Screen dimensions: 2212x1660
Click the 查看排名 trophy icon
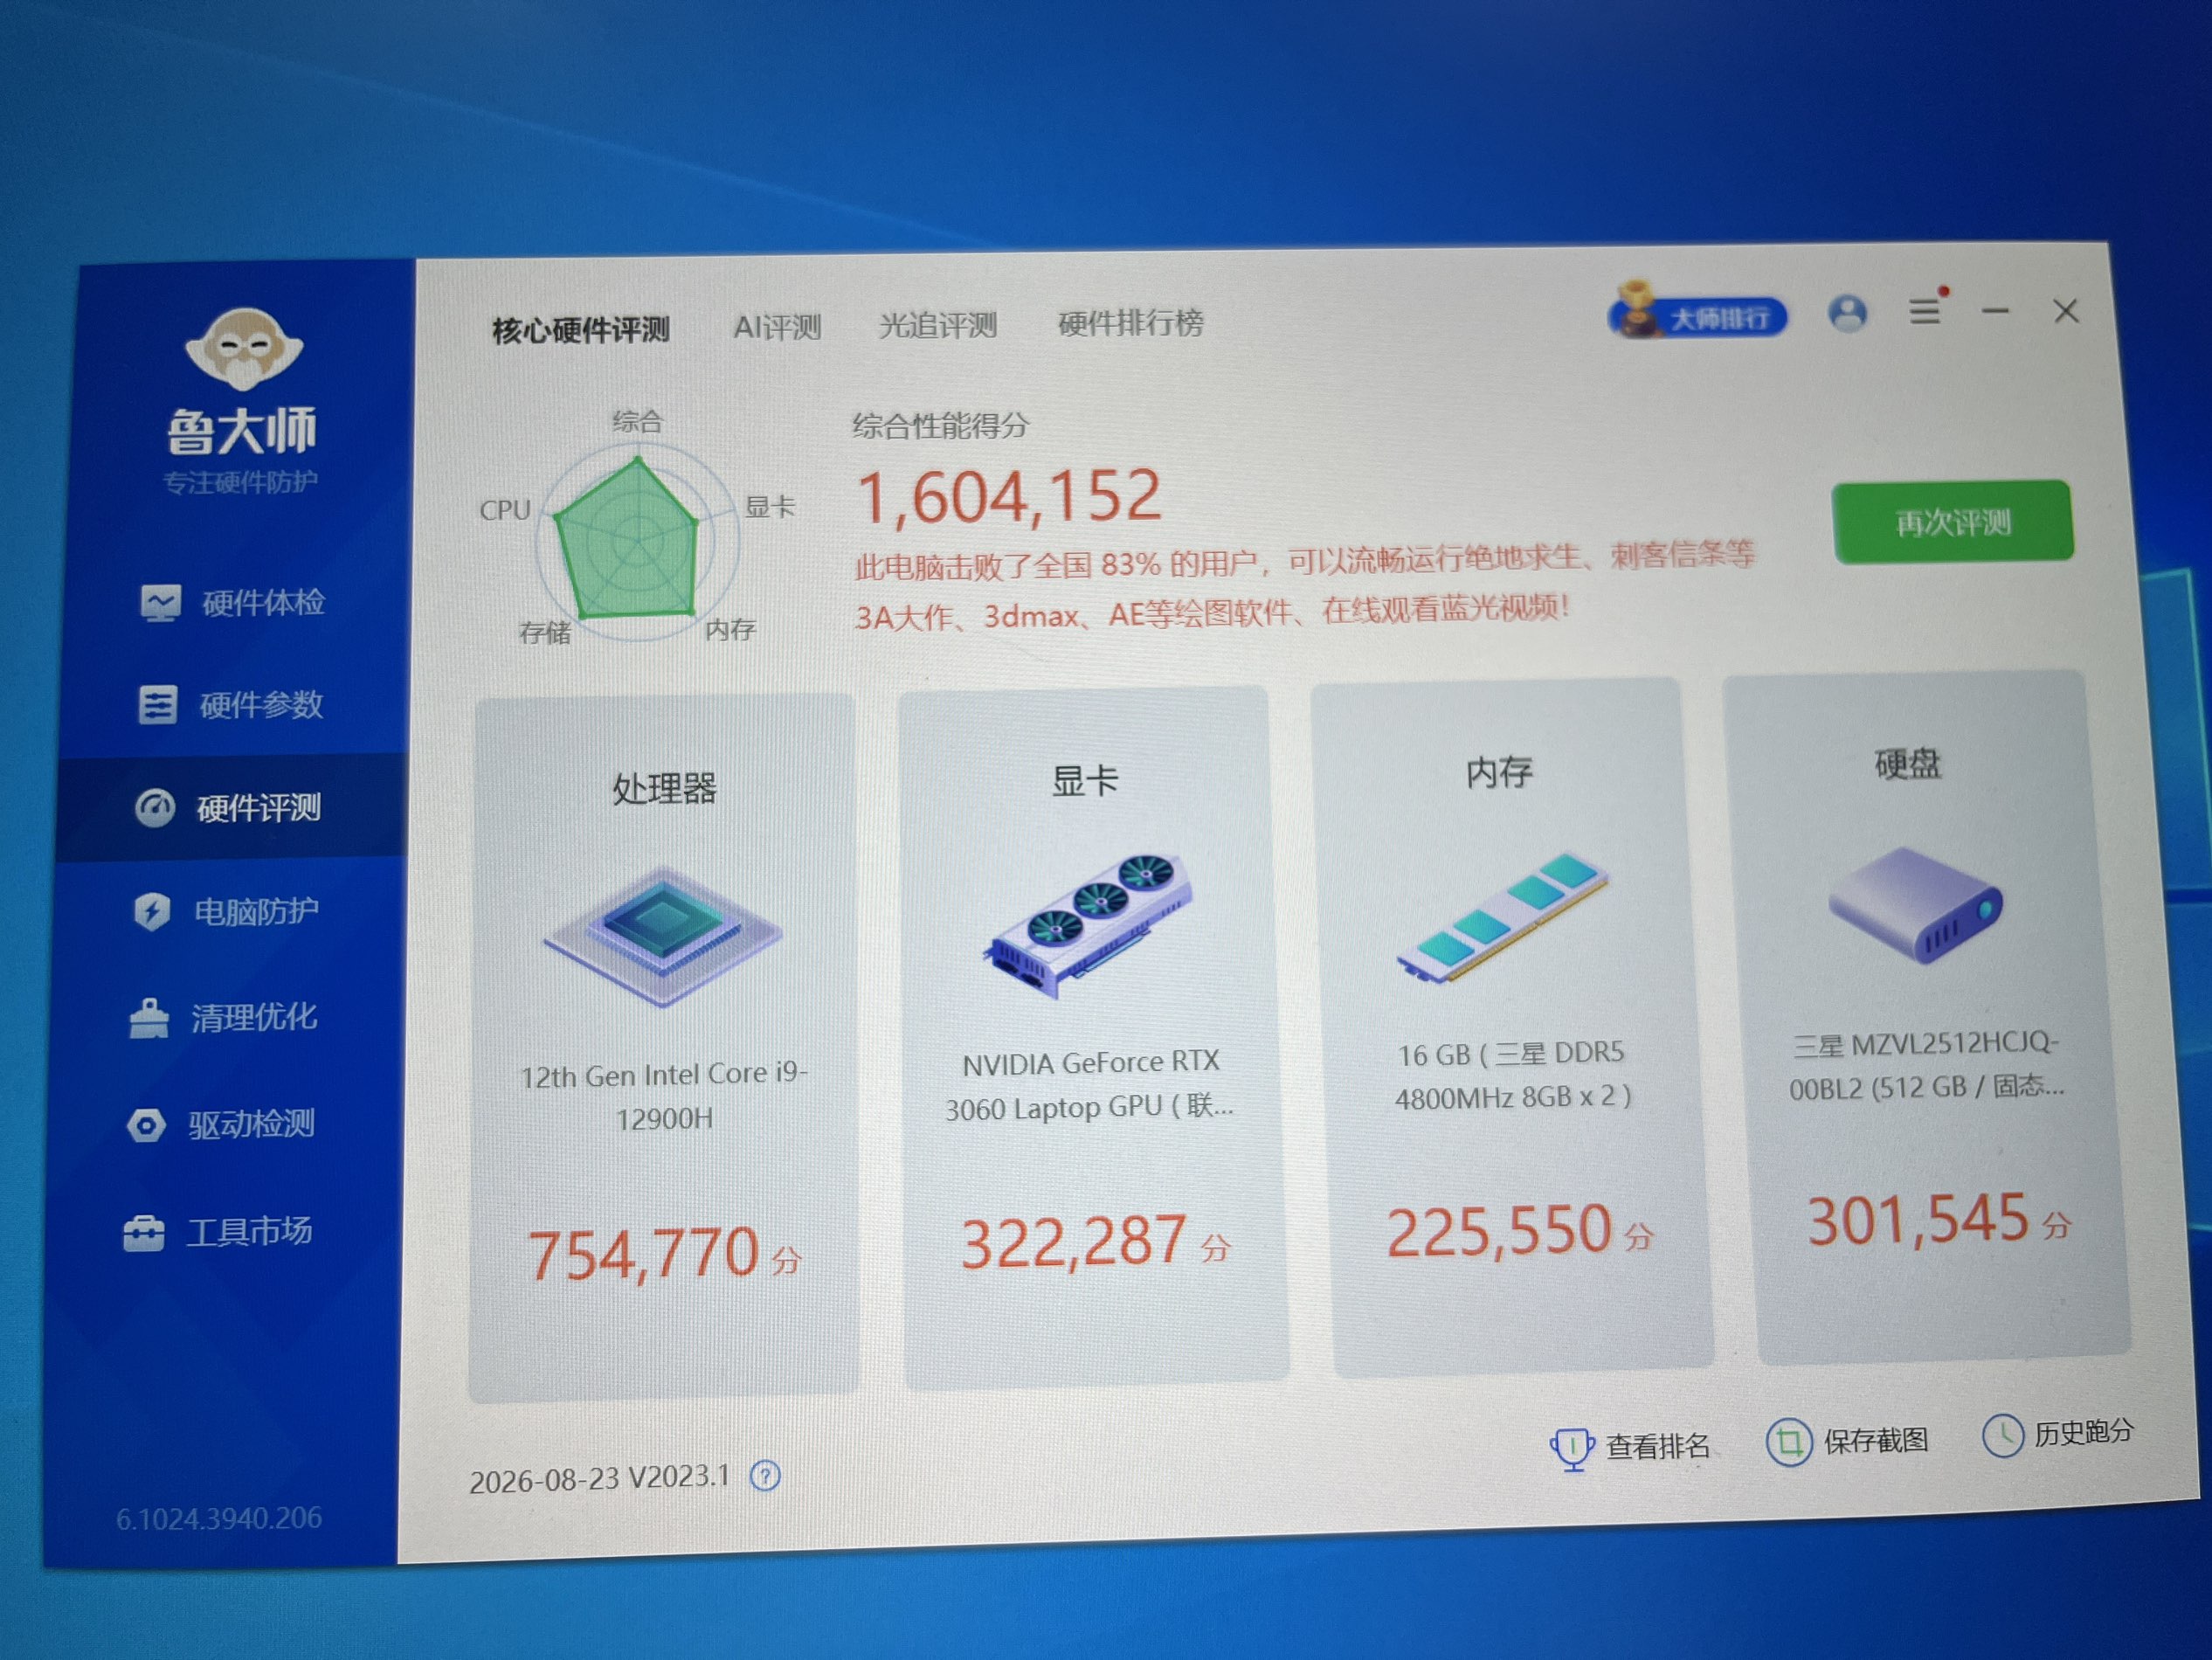[1572, 1447]
